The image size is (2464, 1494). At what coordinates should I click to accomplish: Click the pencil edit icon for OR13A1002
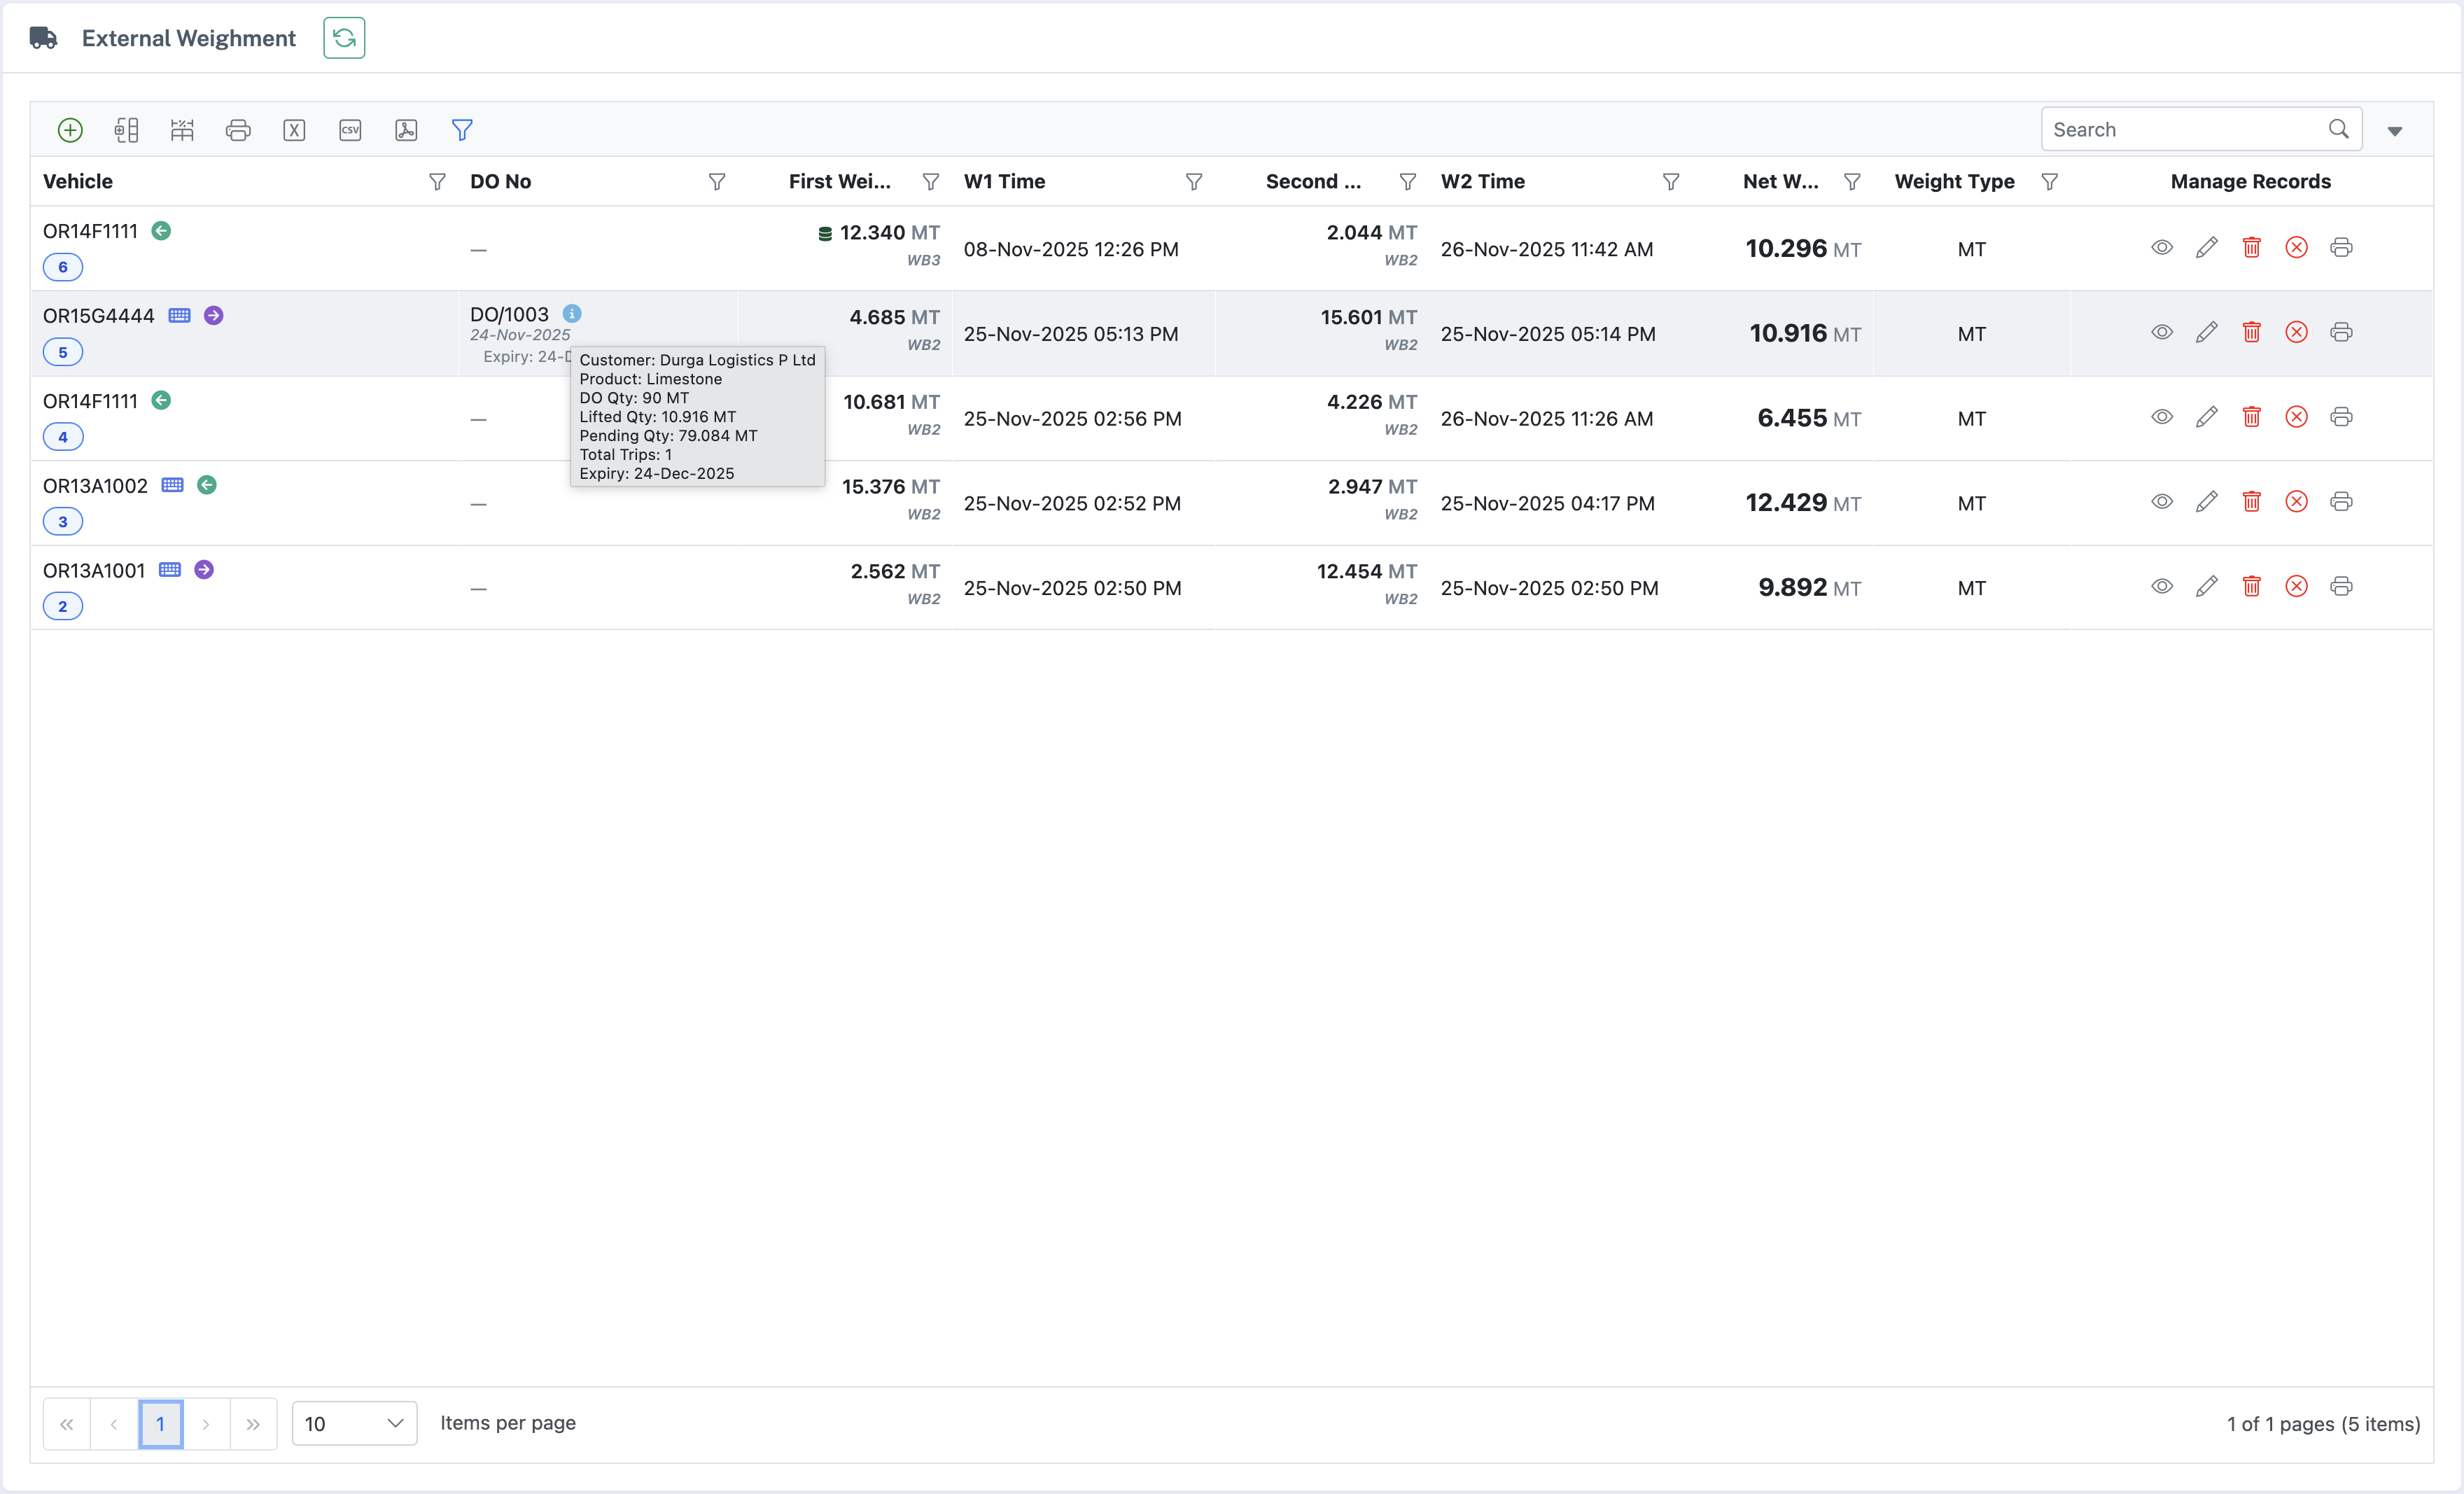coord(2206,502)
